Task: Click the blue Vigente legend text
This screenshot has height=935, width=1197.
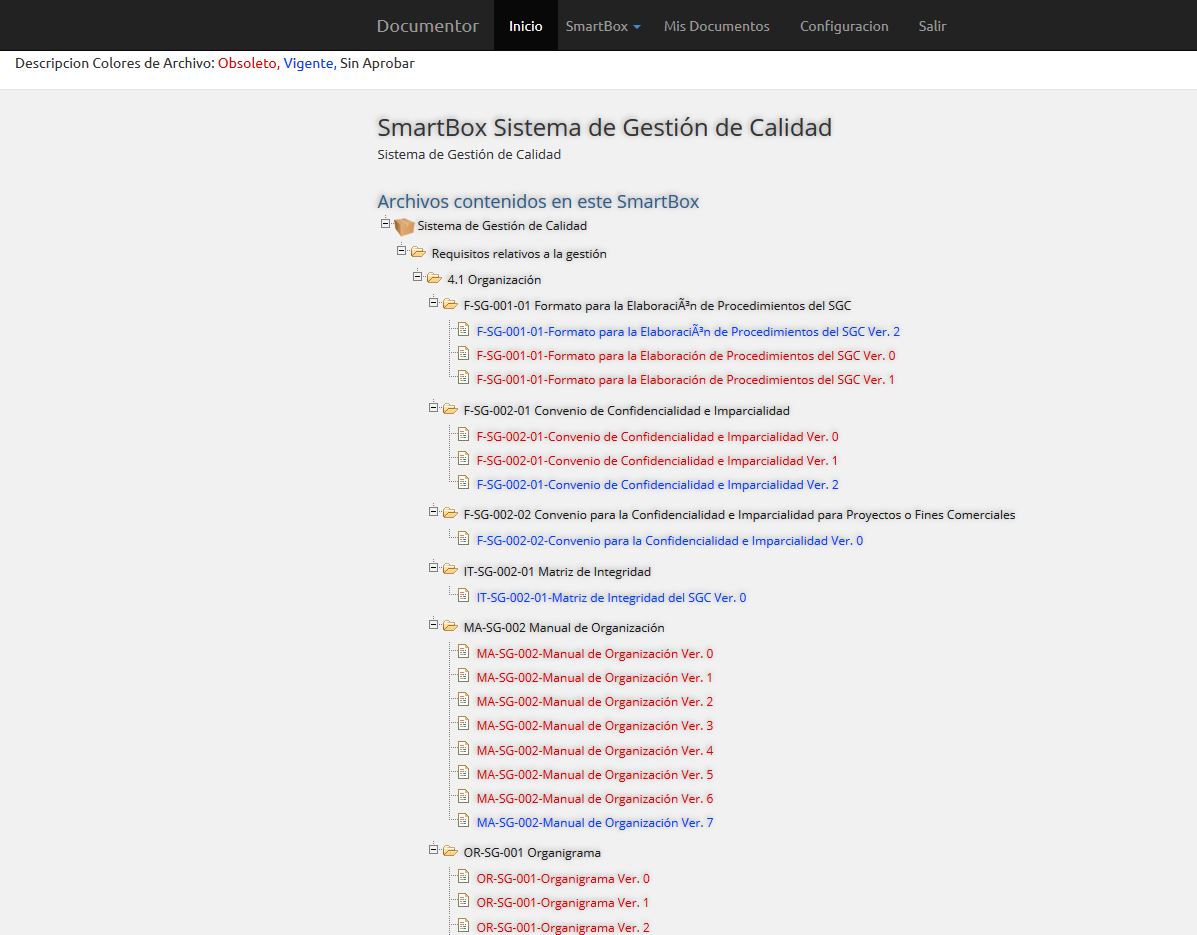Action: click(x=309, y=63)
